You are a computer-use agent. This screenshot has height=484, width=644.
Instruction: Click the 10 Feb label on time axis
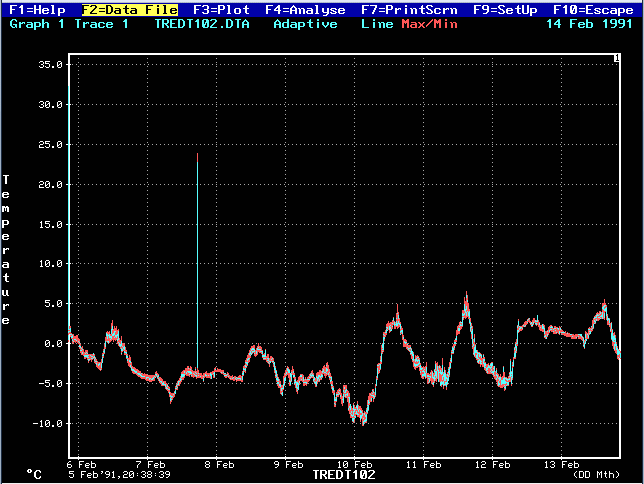[x=356, y=464]
